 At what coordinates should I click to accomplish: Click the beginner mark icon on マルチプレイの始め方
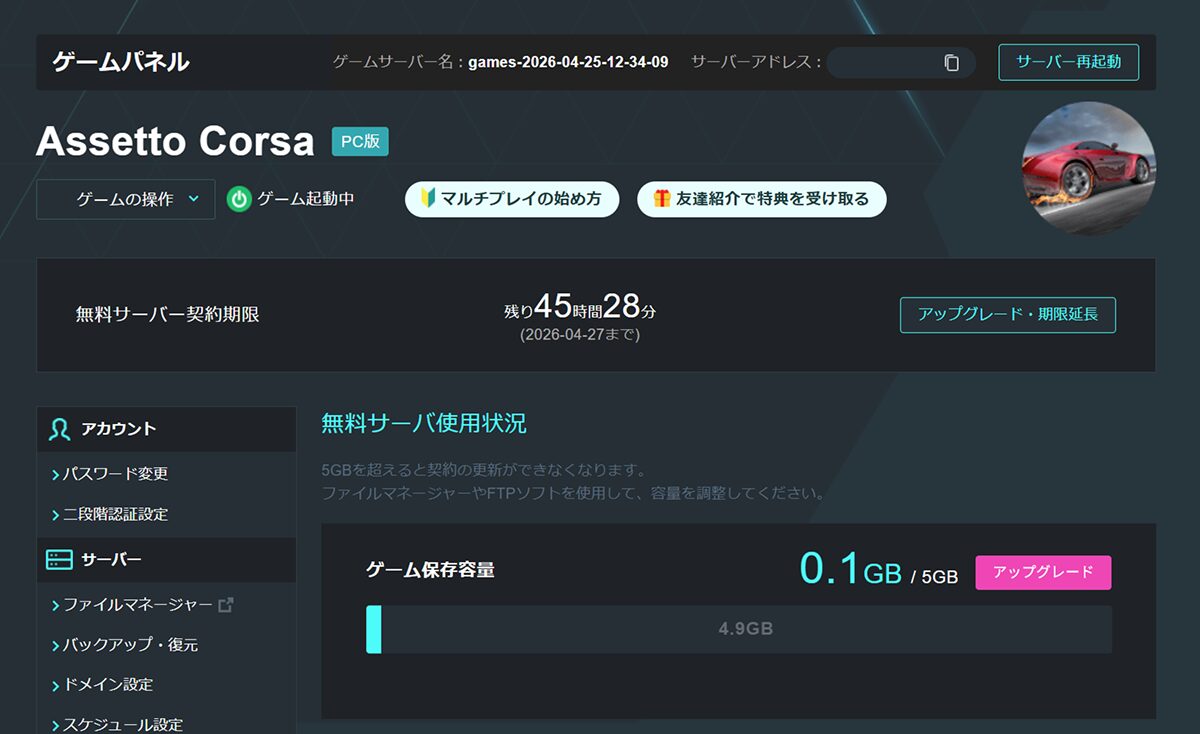(427, 199)
